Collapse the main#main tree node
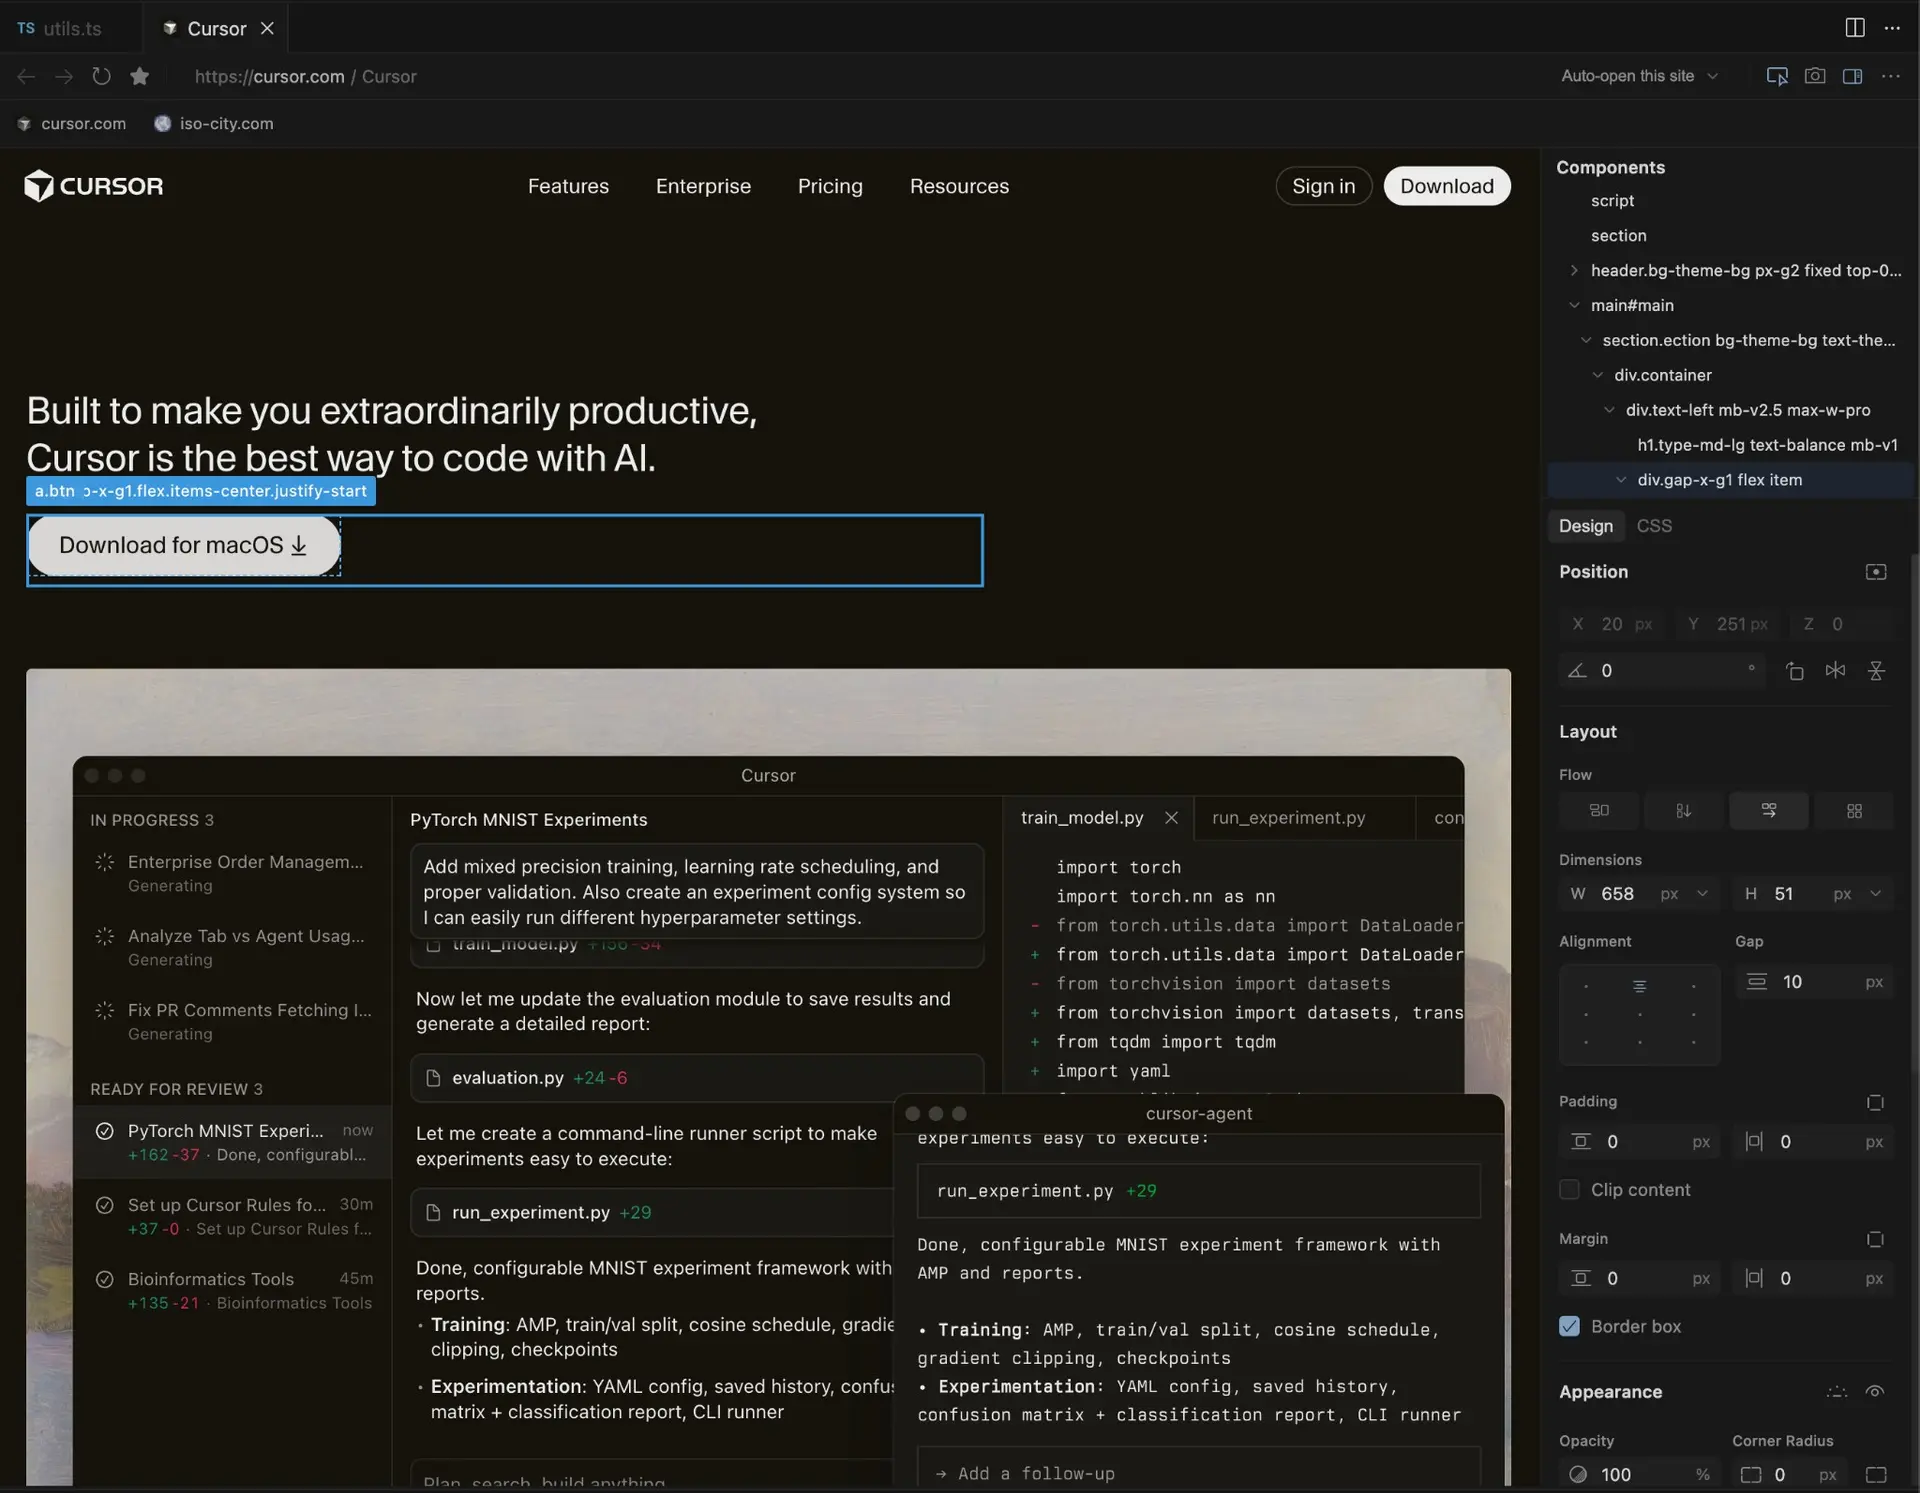 click(1576, 305)
